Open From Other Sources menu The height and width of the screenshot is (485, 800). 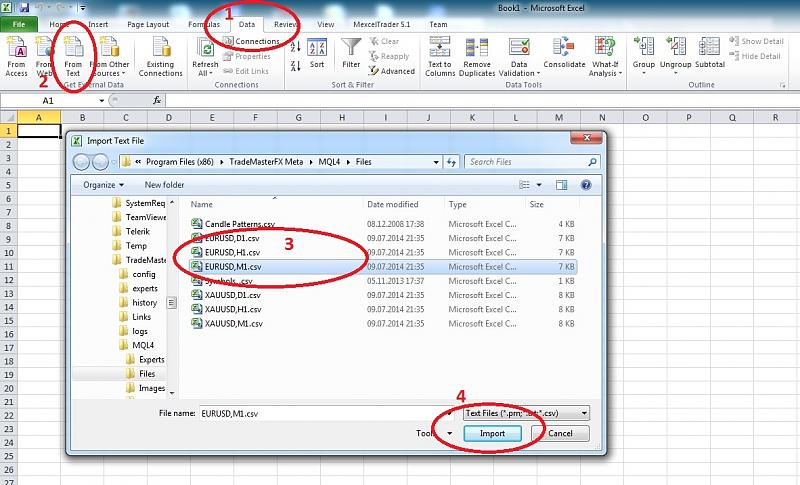(110, 57)
